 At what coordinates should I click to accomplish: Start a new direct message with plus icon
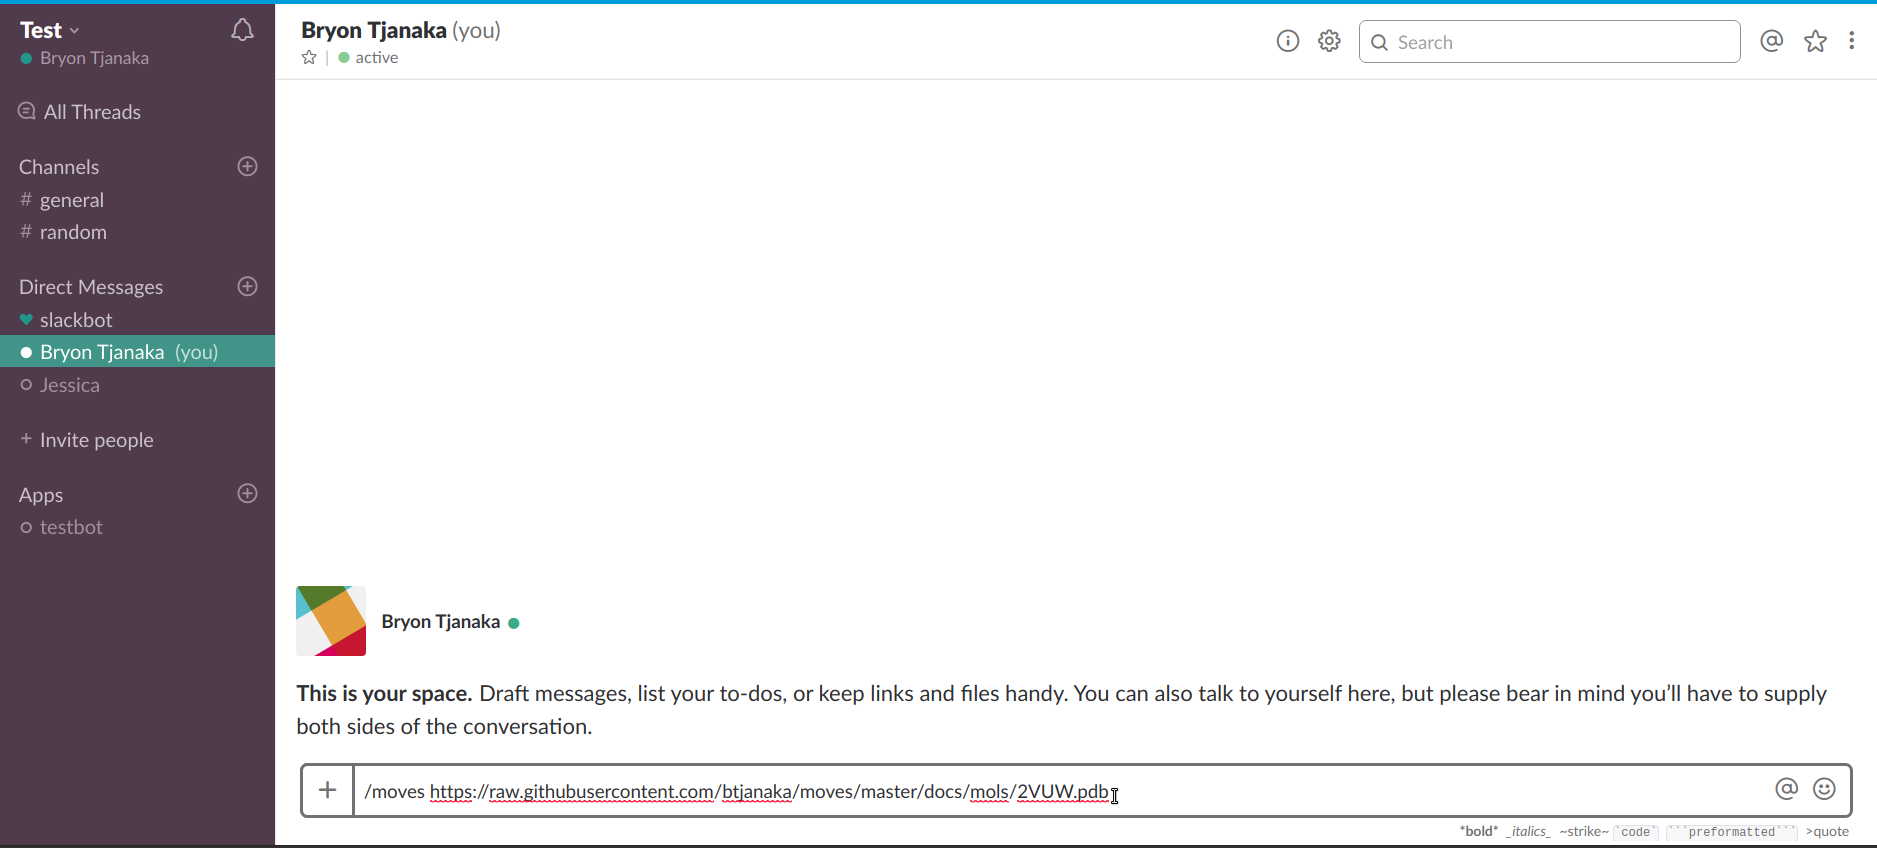[x=248, y=286]
